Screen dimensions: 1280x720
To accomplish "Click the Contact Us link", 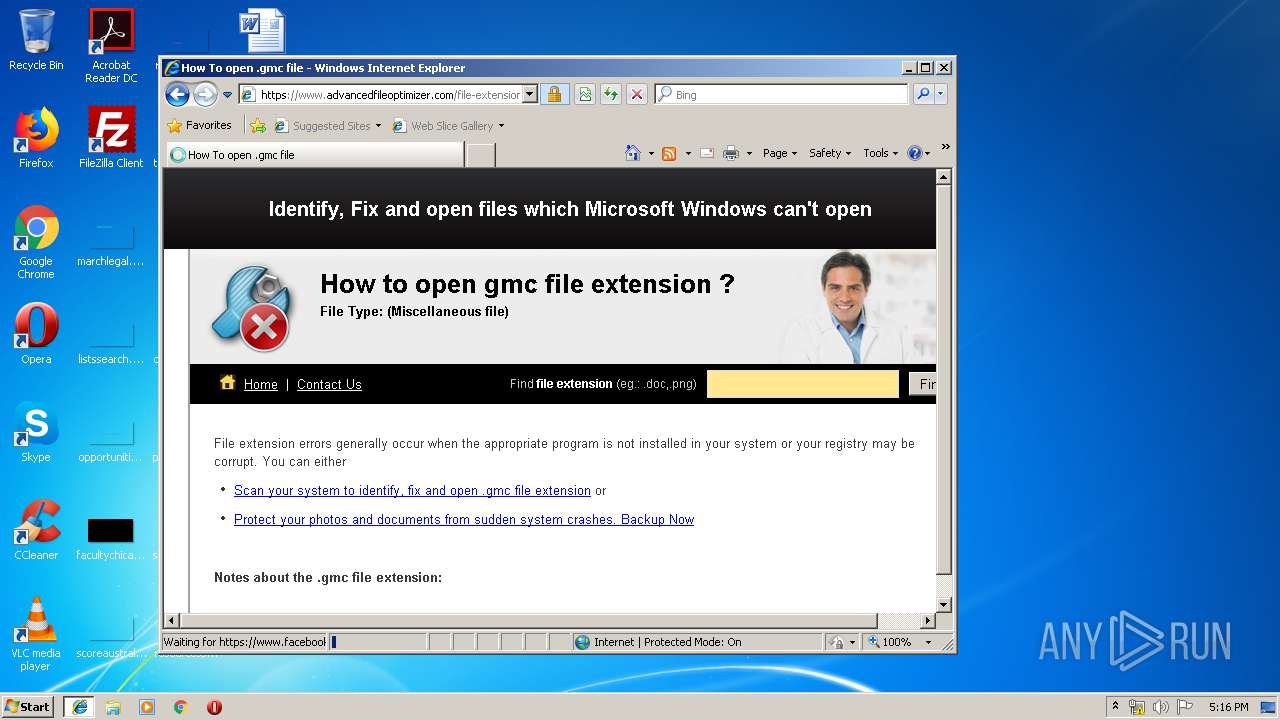I will point(329,384).
